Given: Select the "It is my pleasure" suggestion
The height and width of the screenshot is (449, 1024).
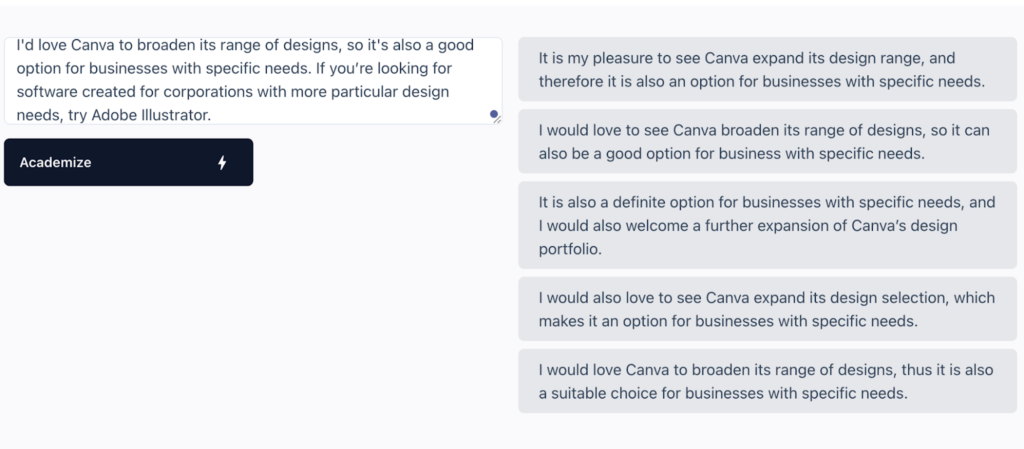Looking at the screenshot, I should (767, 70).
